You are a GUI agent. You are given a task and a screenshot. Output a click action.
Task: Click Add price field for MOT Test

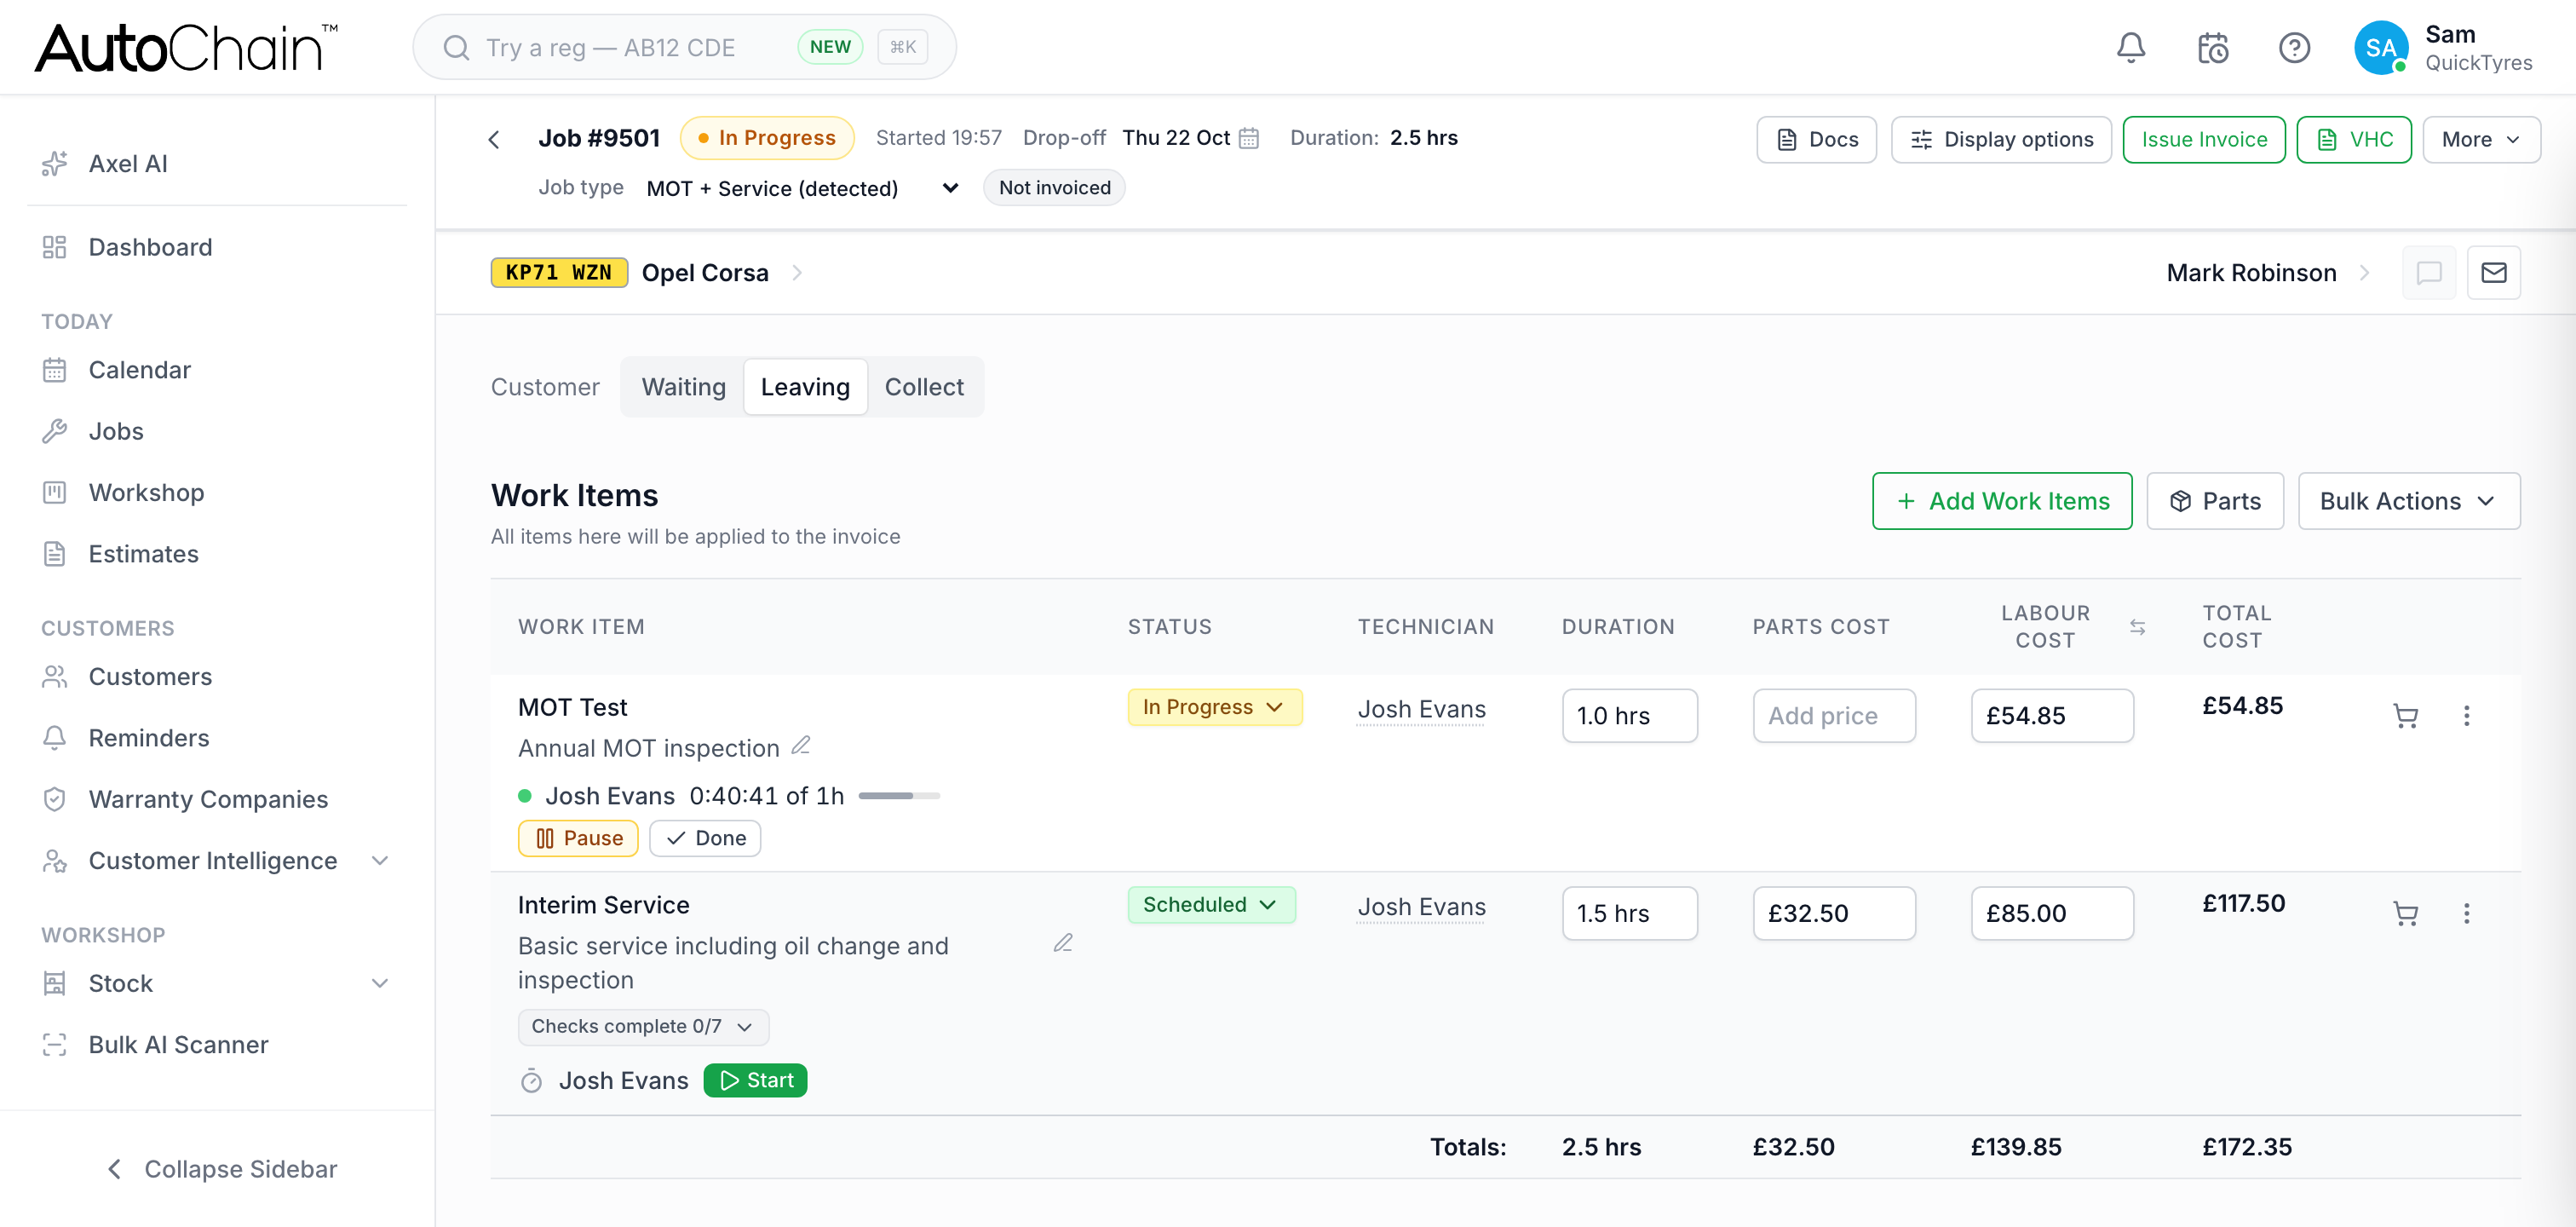click(x=1833, y=716)
